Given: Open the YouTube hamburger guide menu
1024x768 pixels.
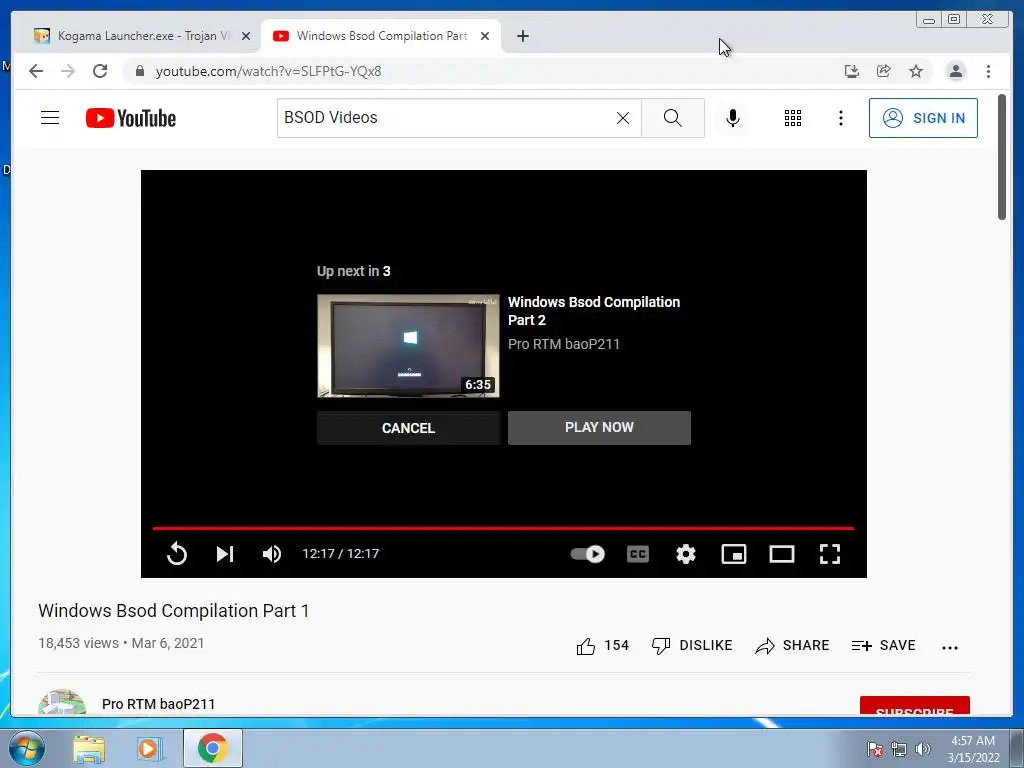Looking at the screenshot, I should pos(50,118).
